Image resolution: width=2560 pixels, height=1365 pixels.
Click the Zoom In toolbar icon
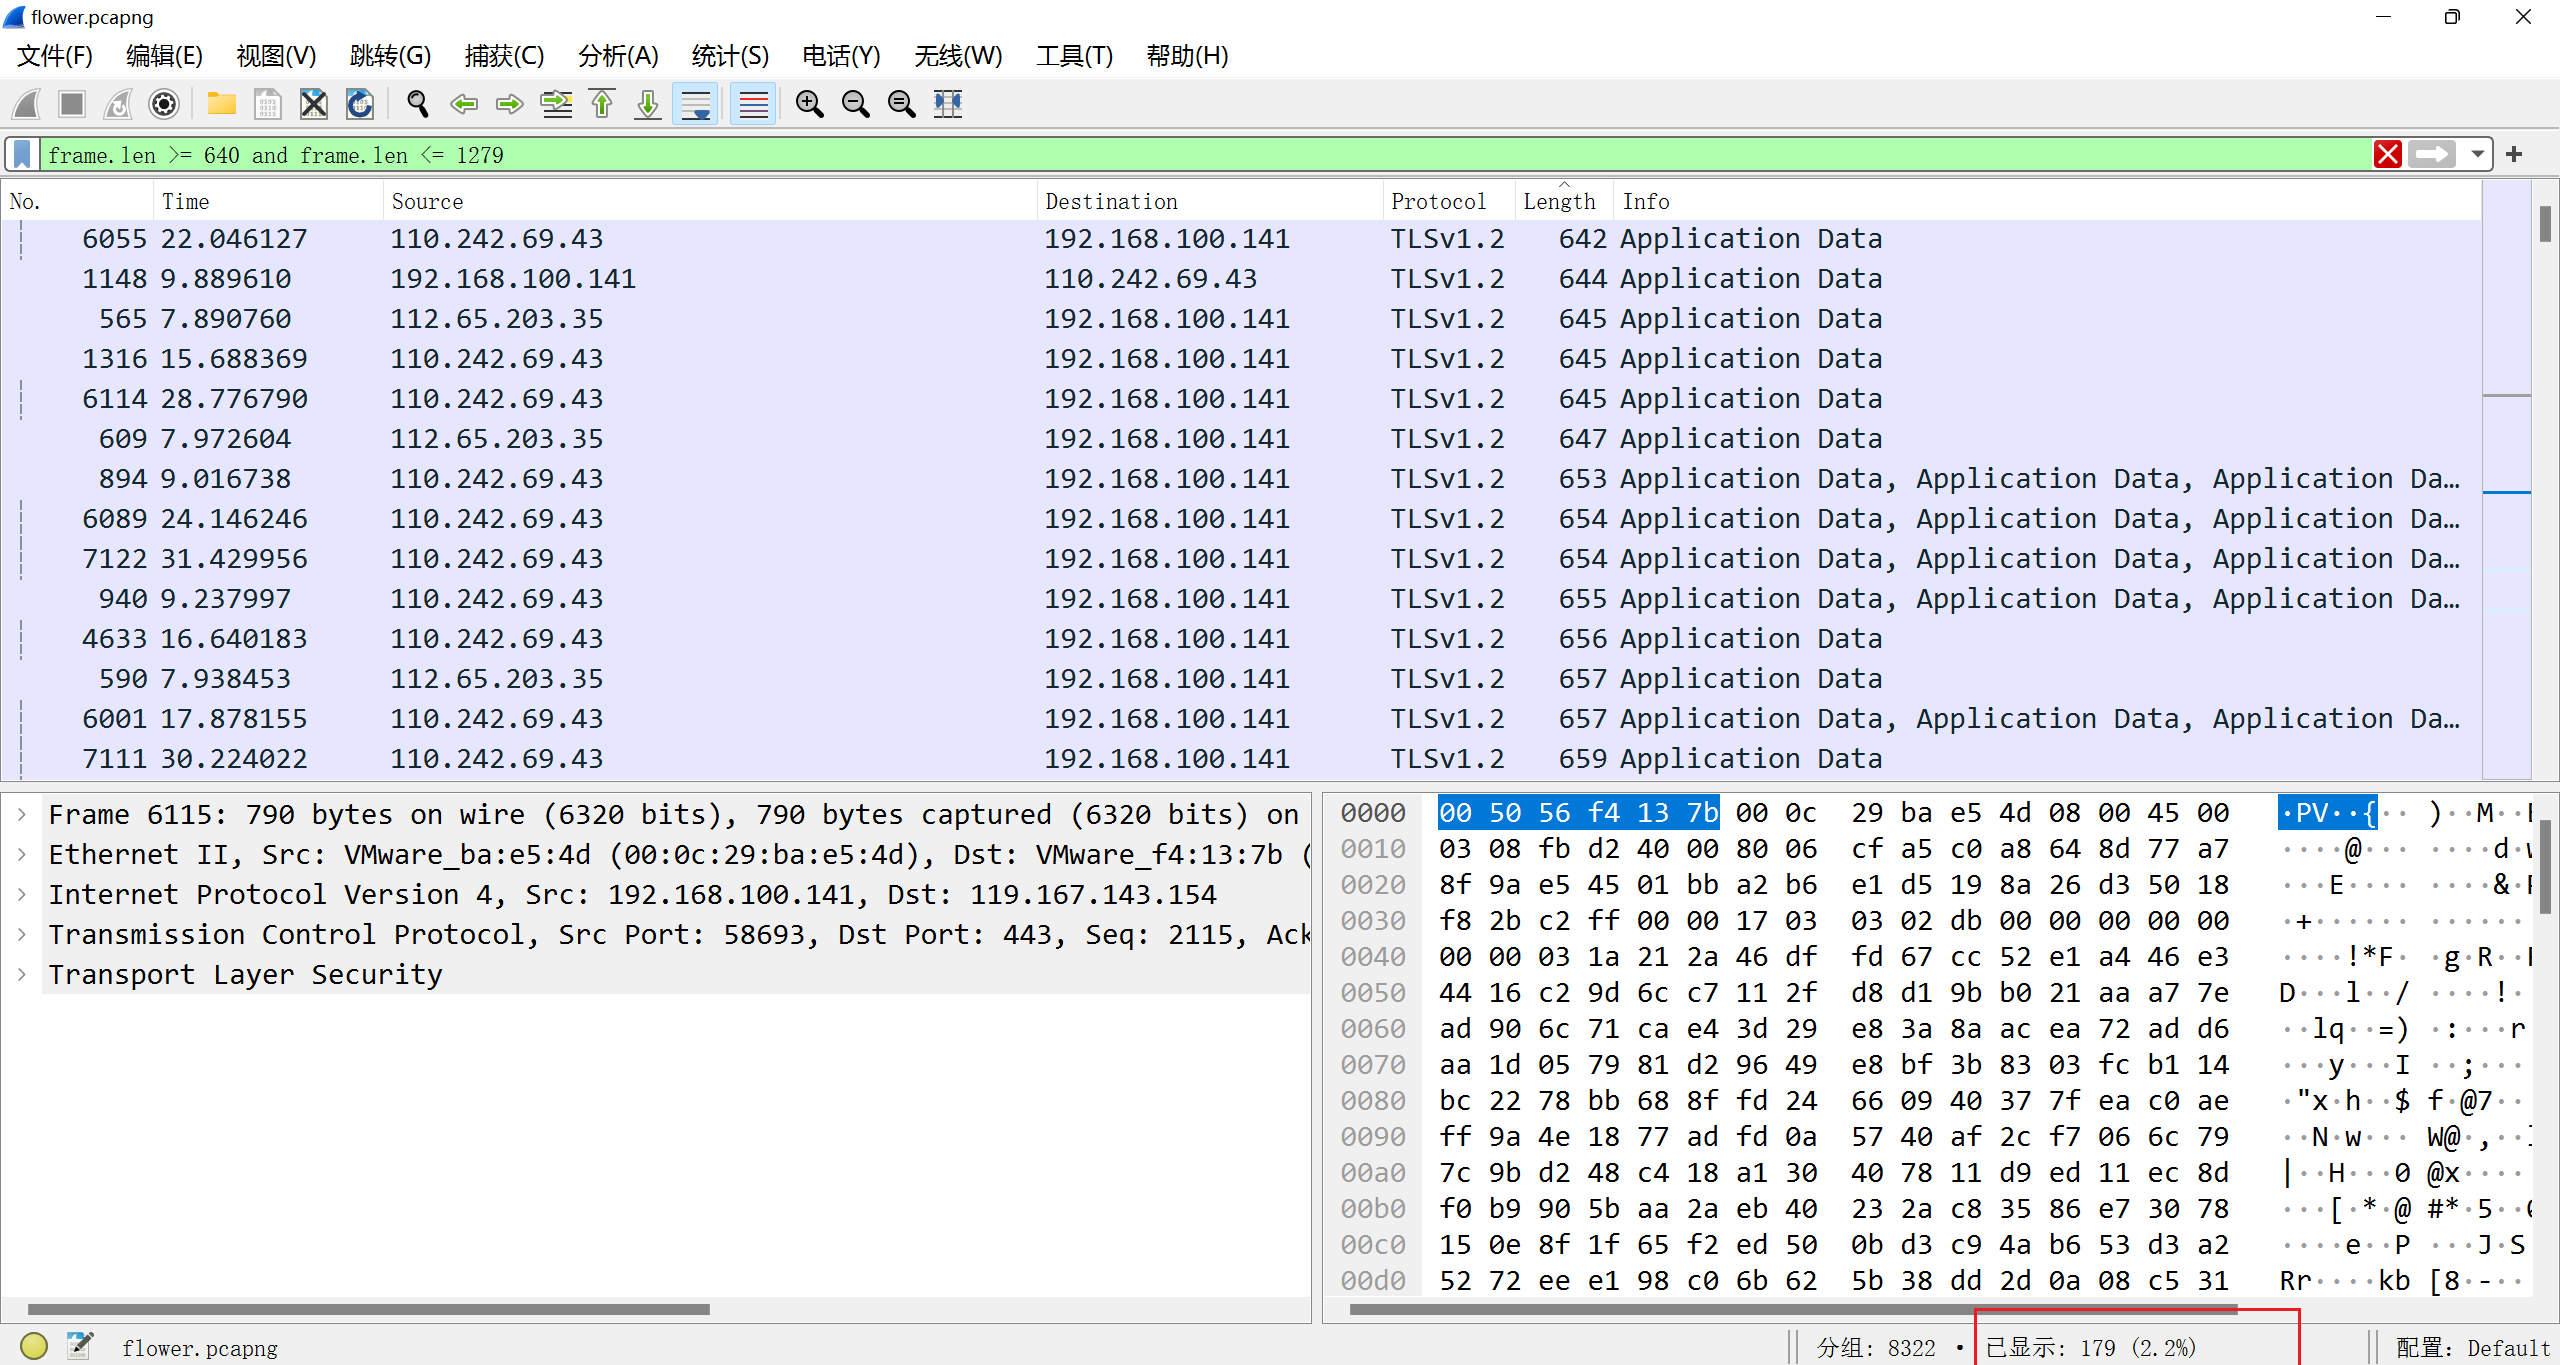pos(809,104)
